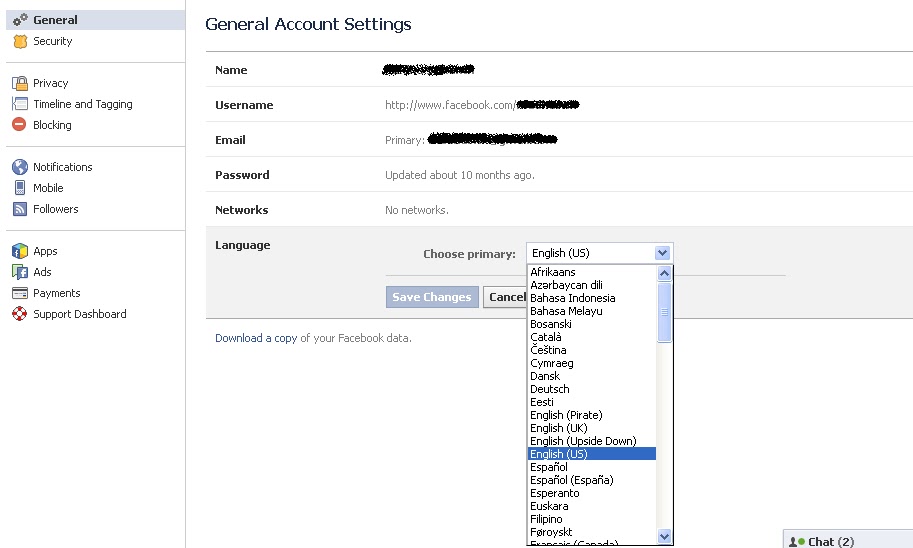Select Bahasa Melayu from language list
913x548 pixels.
592,311
